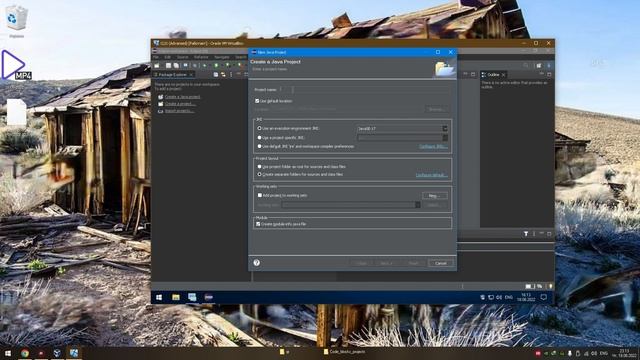Open the Working sets combo box
Viewport: 640px width, 360px height.
pyautogui.click(x=351, y=205)
